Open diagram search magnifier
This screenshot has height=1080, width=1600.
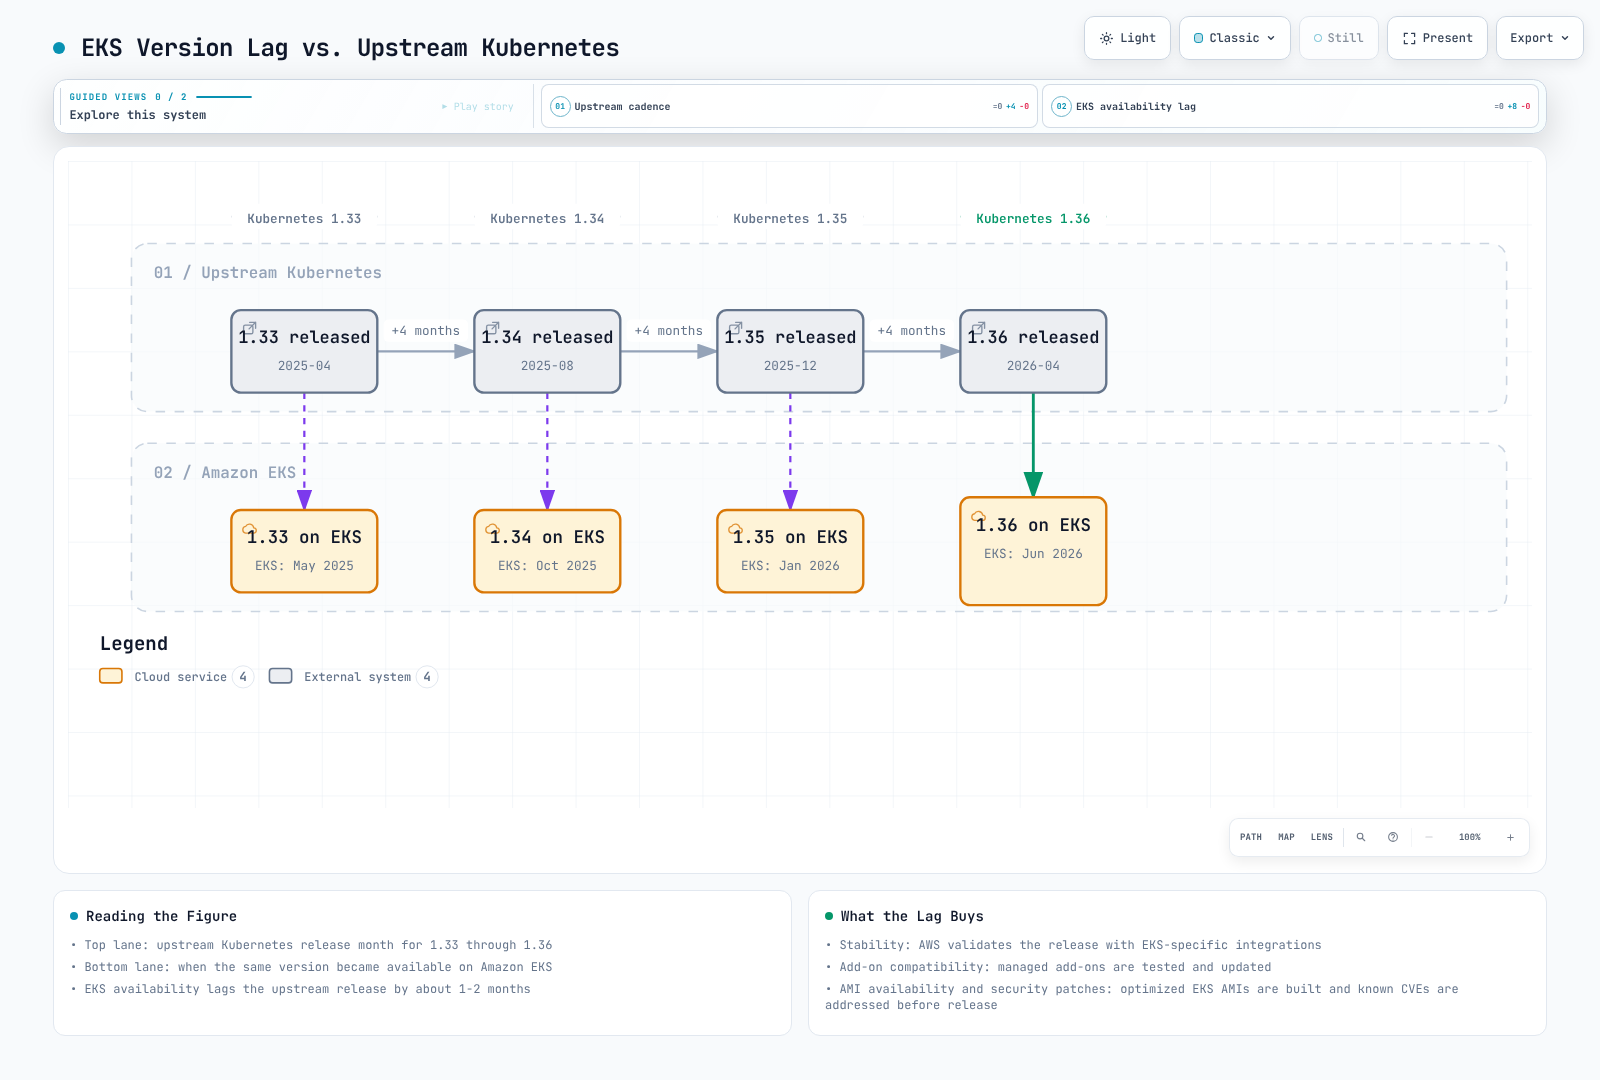(1361, 837)
